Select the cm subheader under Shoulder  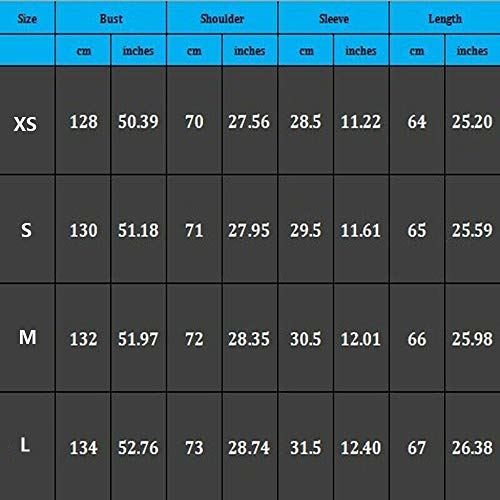pos(194,51)
